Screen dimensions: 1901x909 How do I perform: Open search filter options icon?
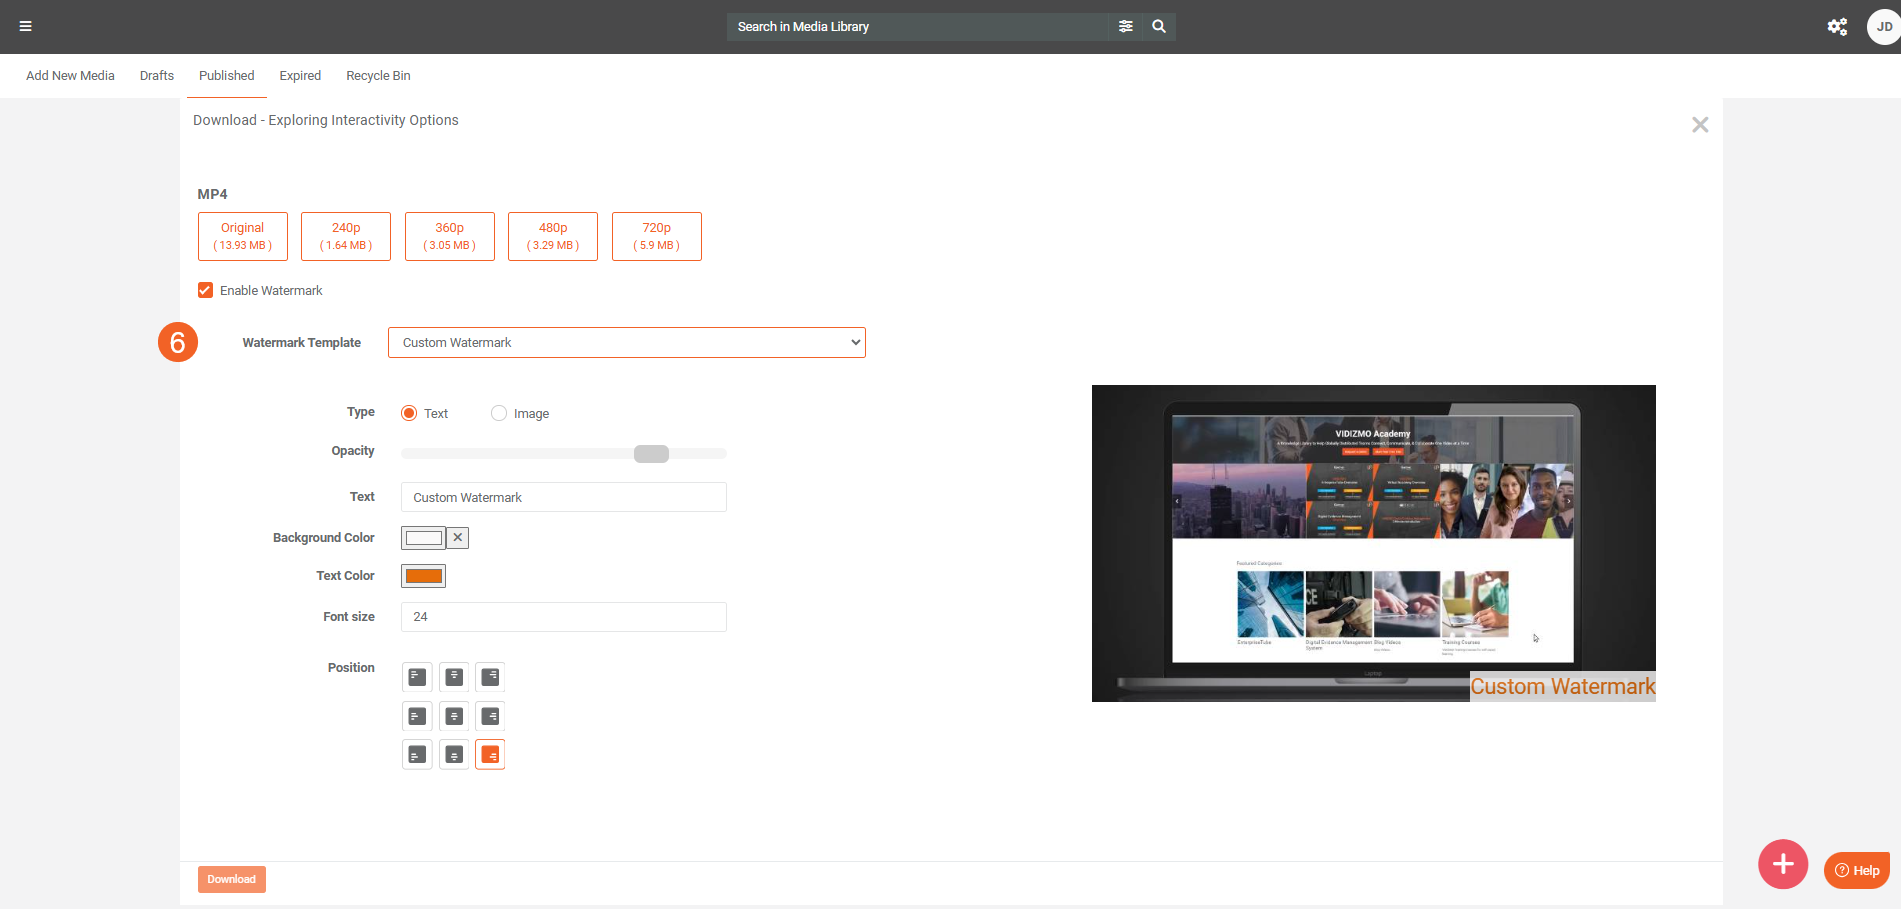coord(1126,26)
